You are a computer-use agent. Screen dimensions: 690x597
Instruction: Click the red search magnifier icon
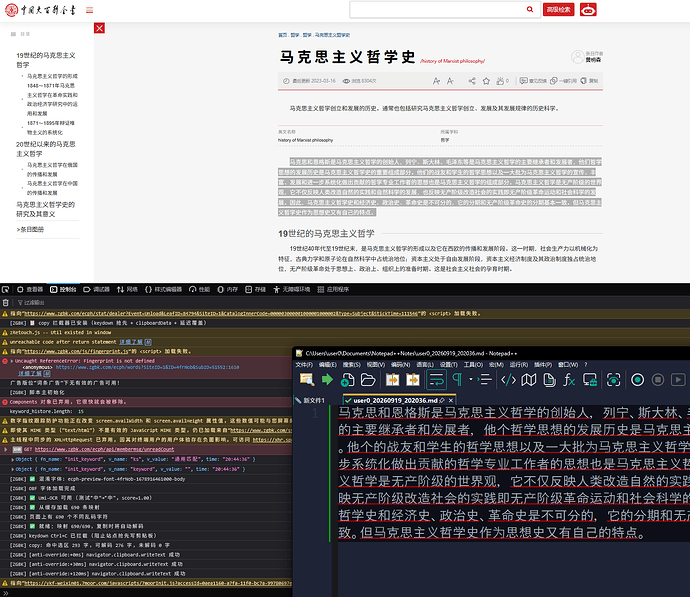tap(530, 9)
